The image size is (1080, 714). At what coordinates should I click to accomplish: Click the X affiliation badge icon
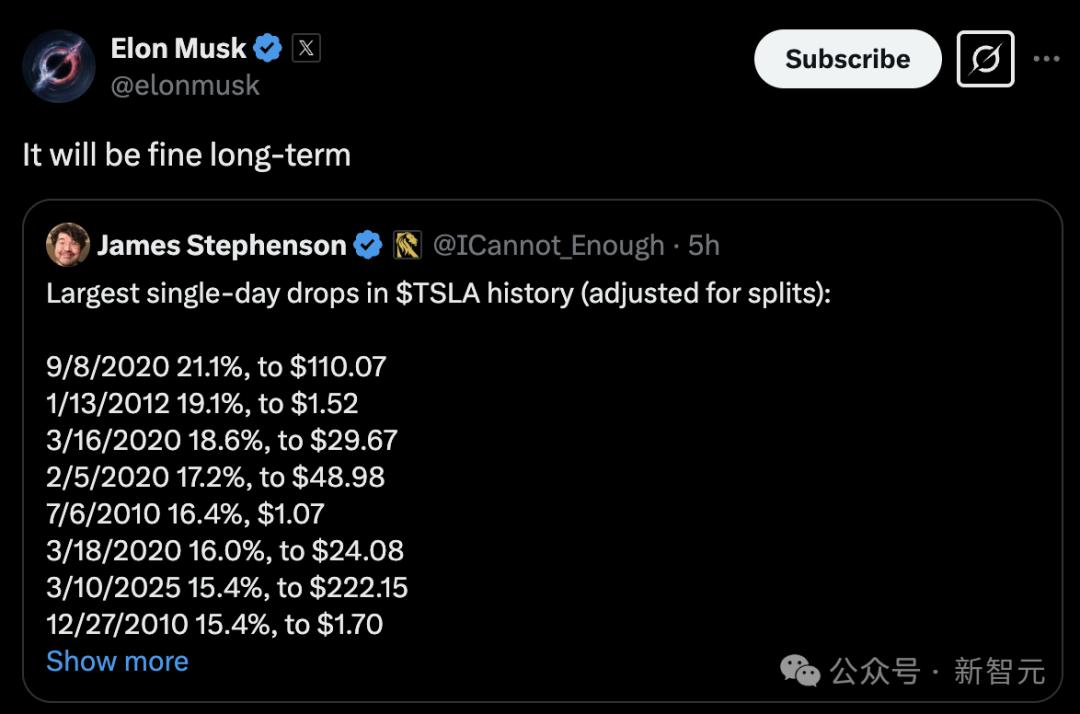pyautogui.click(x=306, y=48)
